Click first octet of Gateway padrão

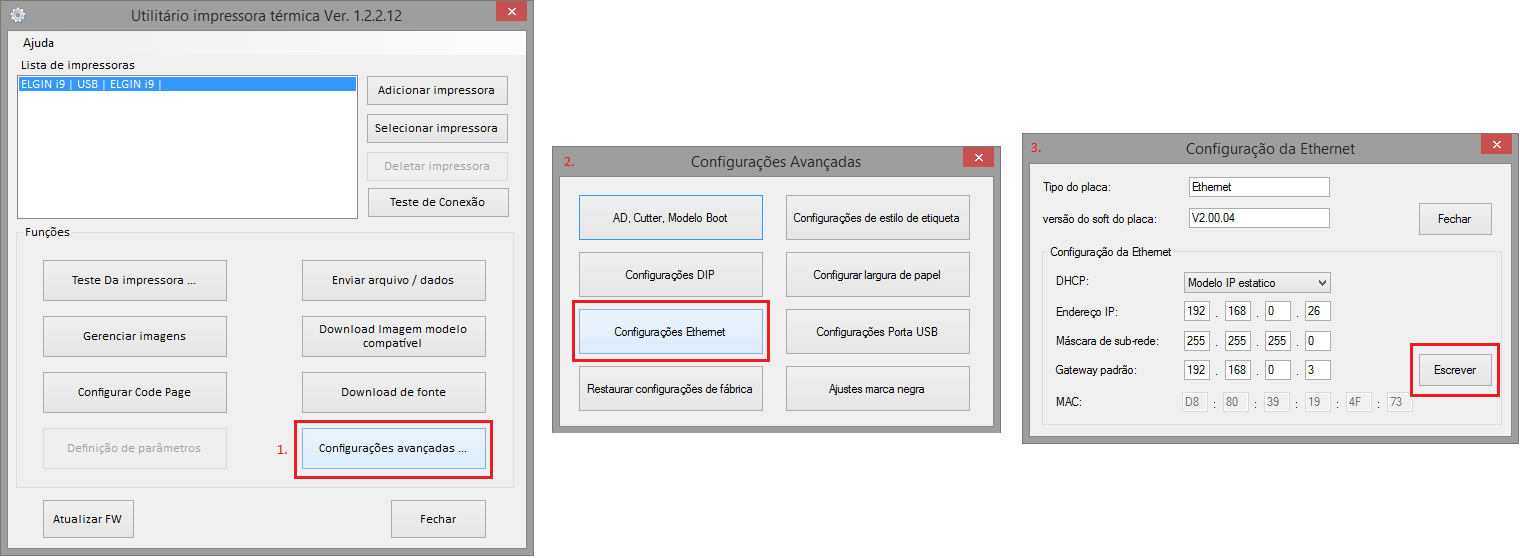coord(1197,370)
